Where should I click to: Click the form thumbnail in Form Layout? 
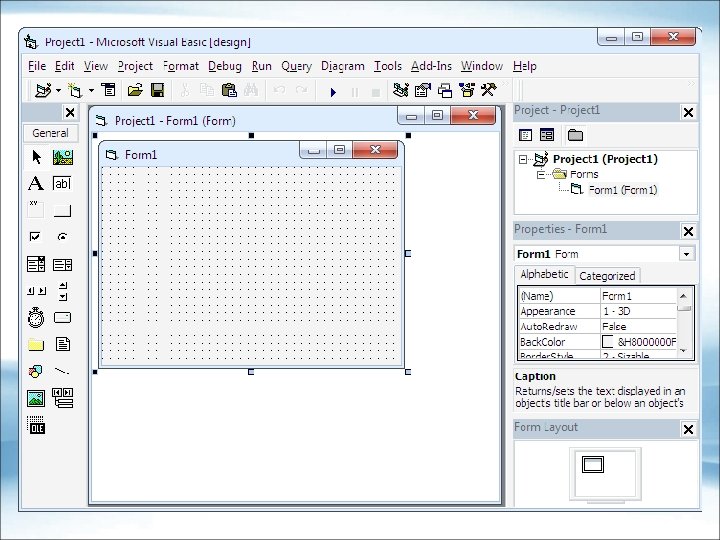593,465
